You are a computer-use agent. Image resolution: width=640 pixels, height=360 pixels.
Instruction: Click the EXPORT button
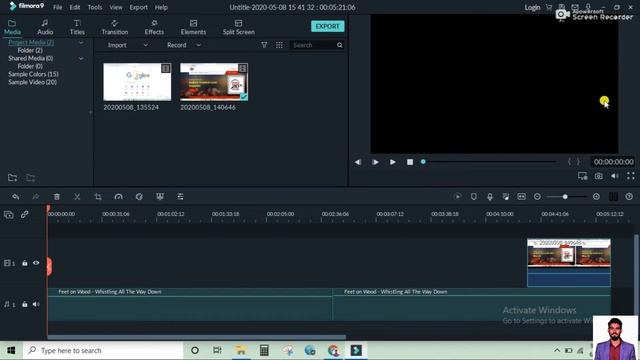(x=327, y=26)
